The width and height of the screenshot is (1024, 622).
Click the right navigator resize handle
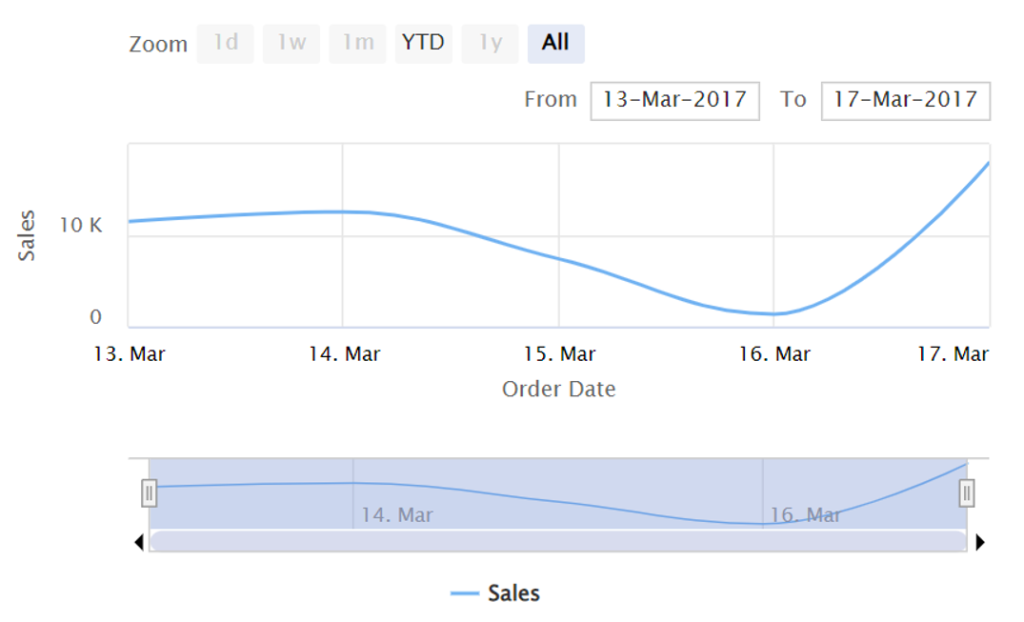(966, 493)
